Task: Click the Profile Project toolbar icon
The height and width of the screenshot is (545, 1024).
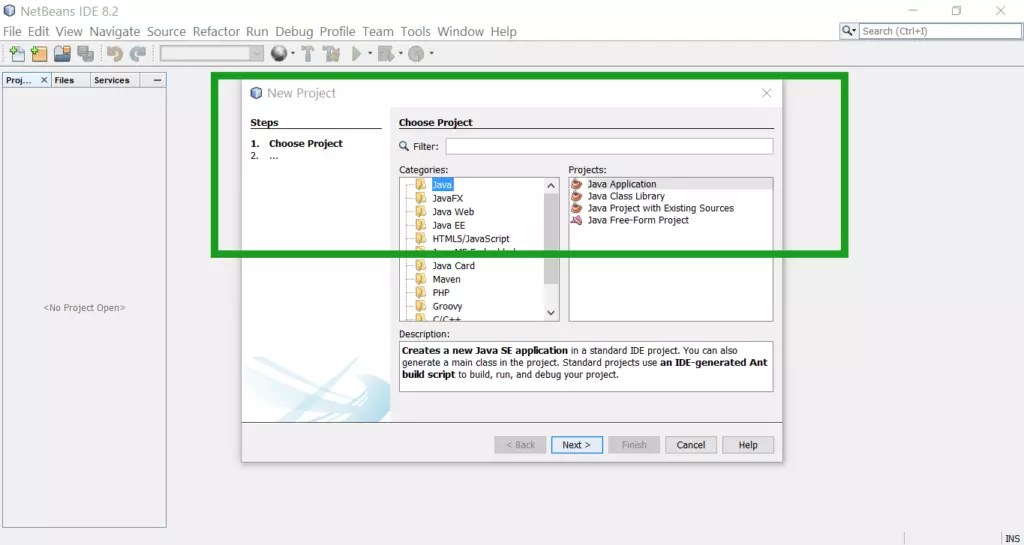Action: coord(416,54)
